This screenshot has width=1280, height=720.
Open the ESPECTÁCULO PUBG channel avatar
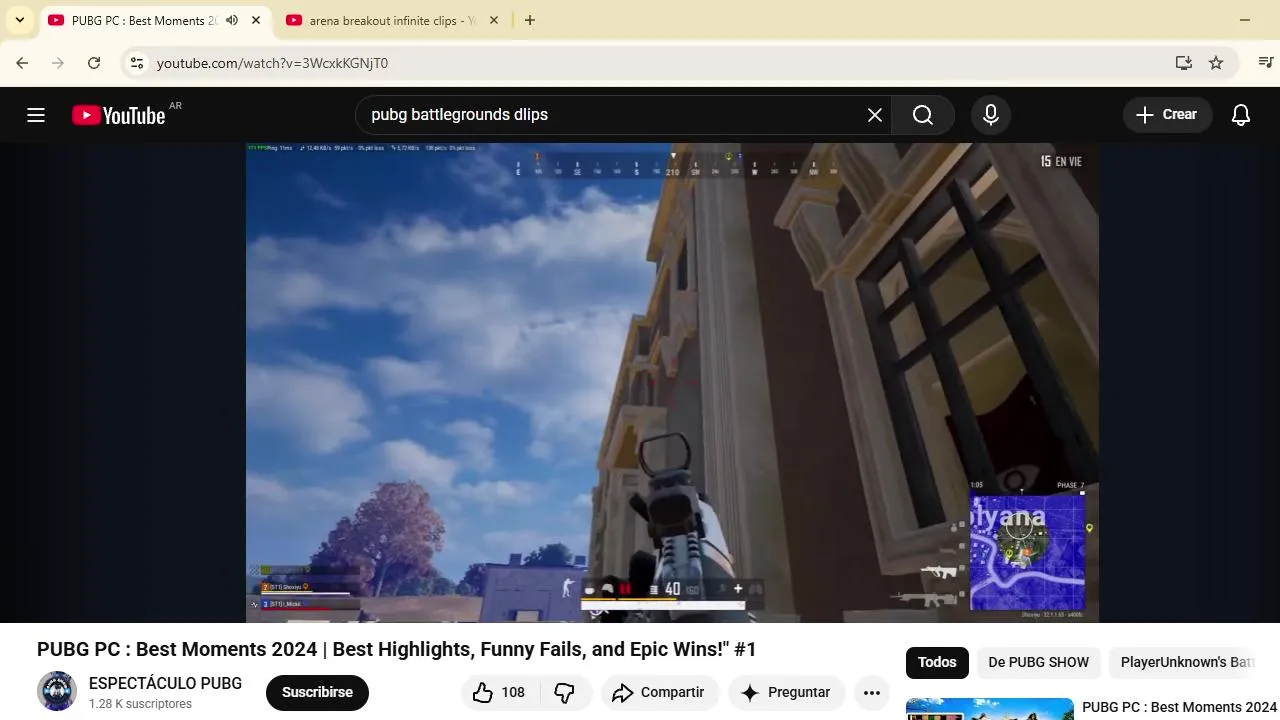[x=57, y=692]
